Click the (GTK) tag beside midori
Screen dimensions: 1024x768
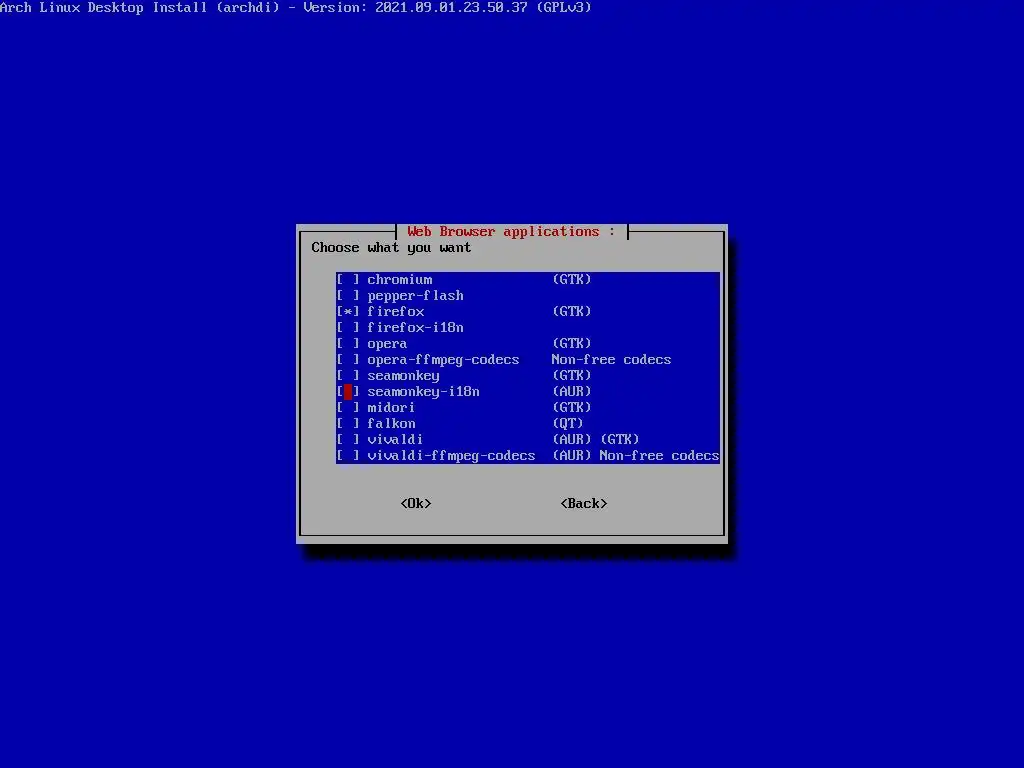[x=572, y=408]
